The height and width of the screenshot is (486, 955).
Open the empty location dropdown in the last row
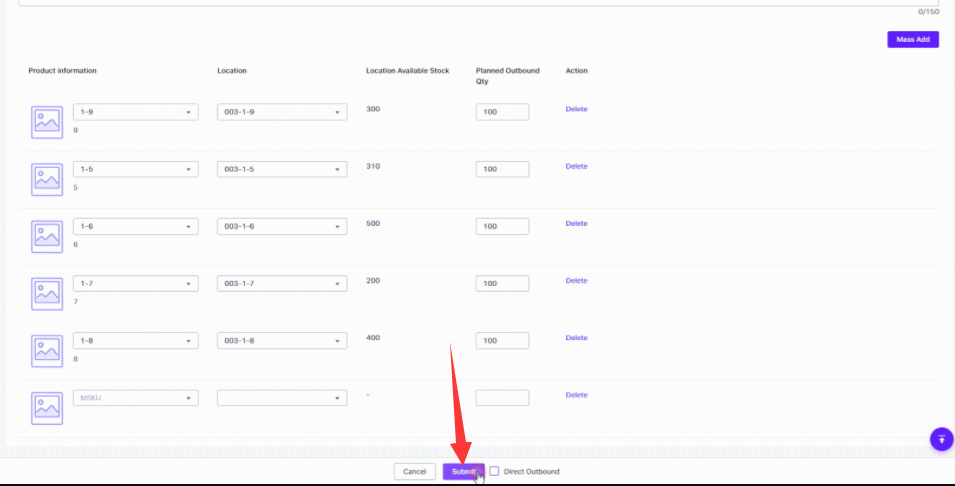click(x=282, y=398)
